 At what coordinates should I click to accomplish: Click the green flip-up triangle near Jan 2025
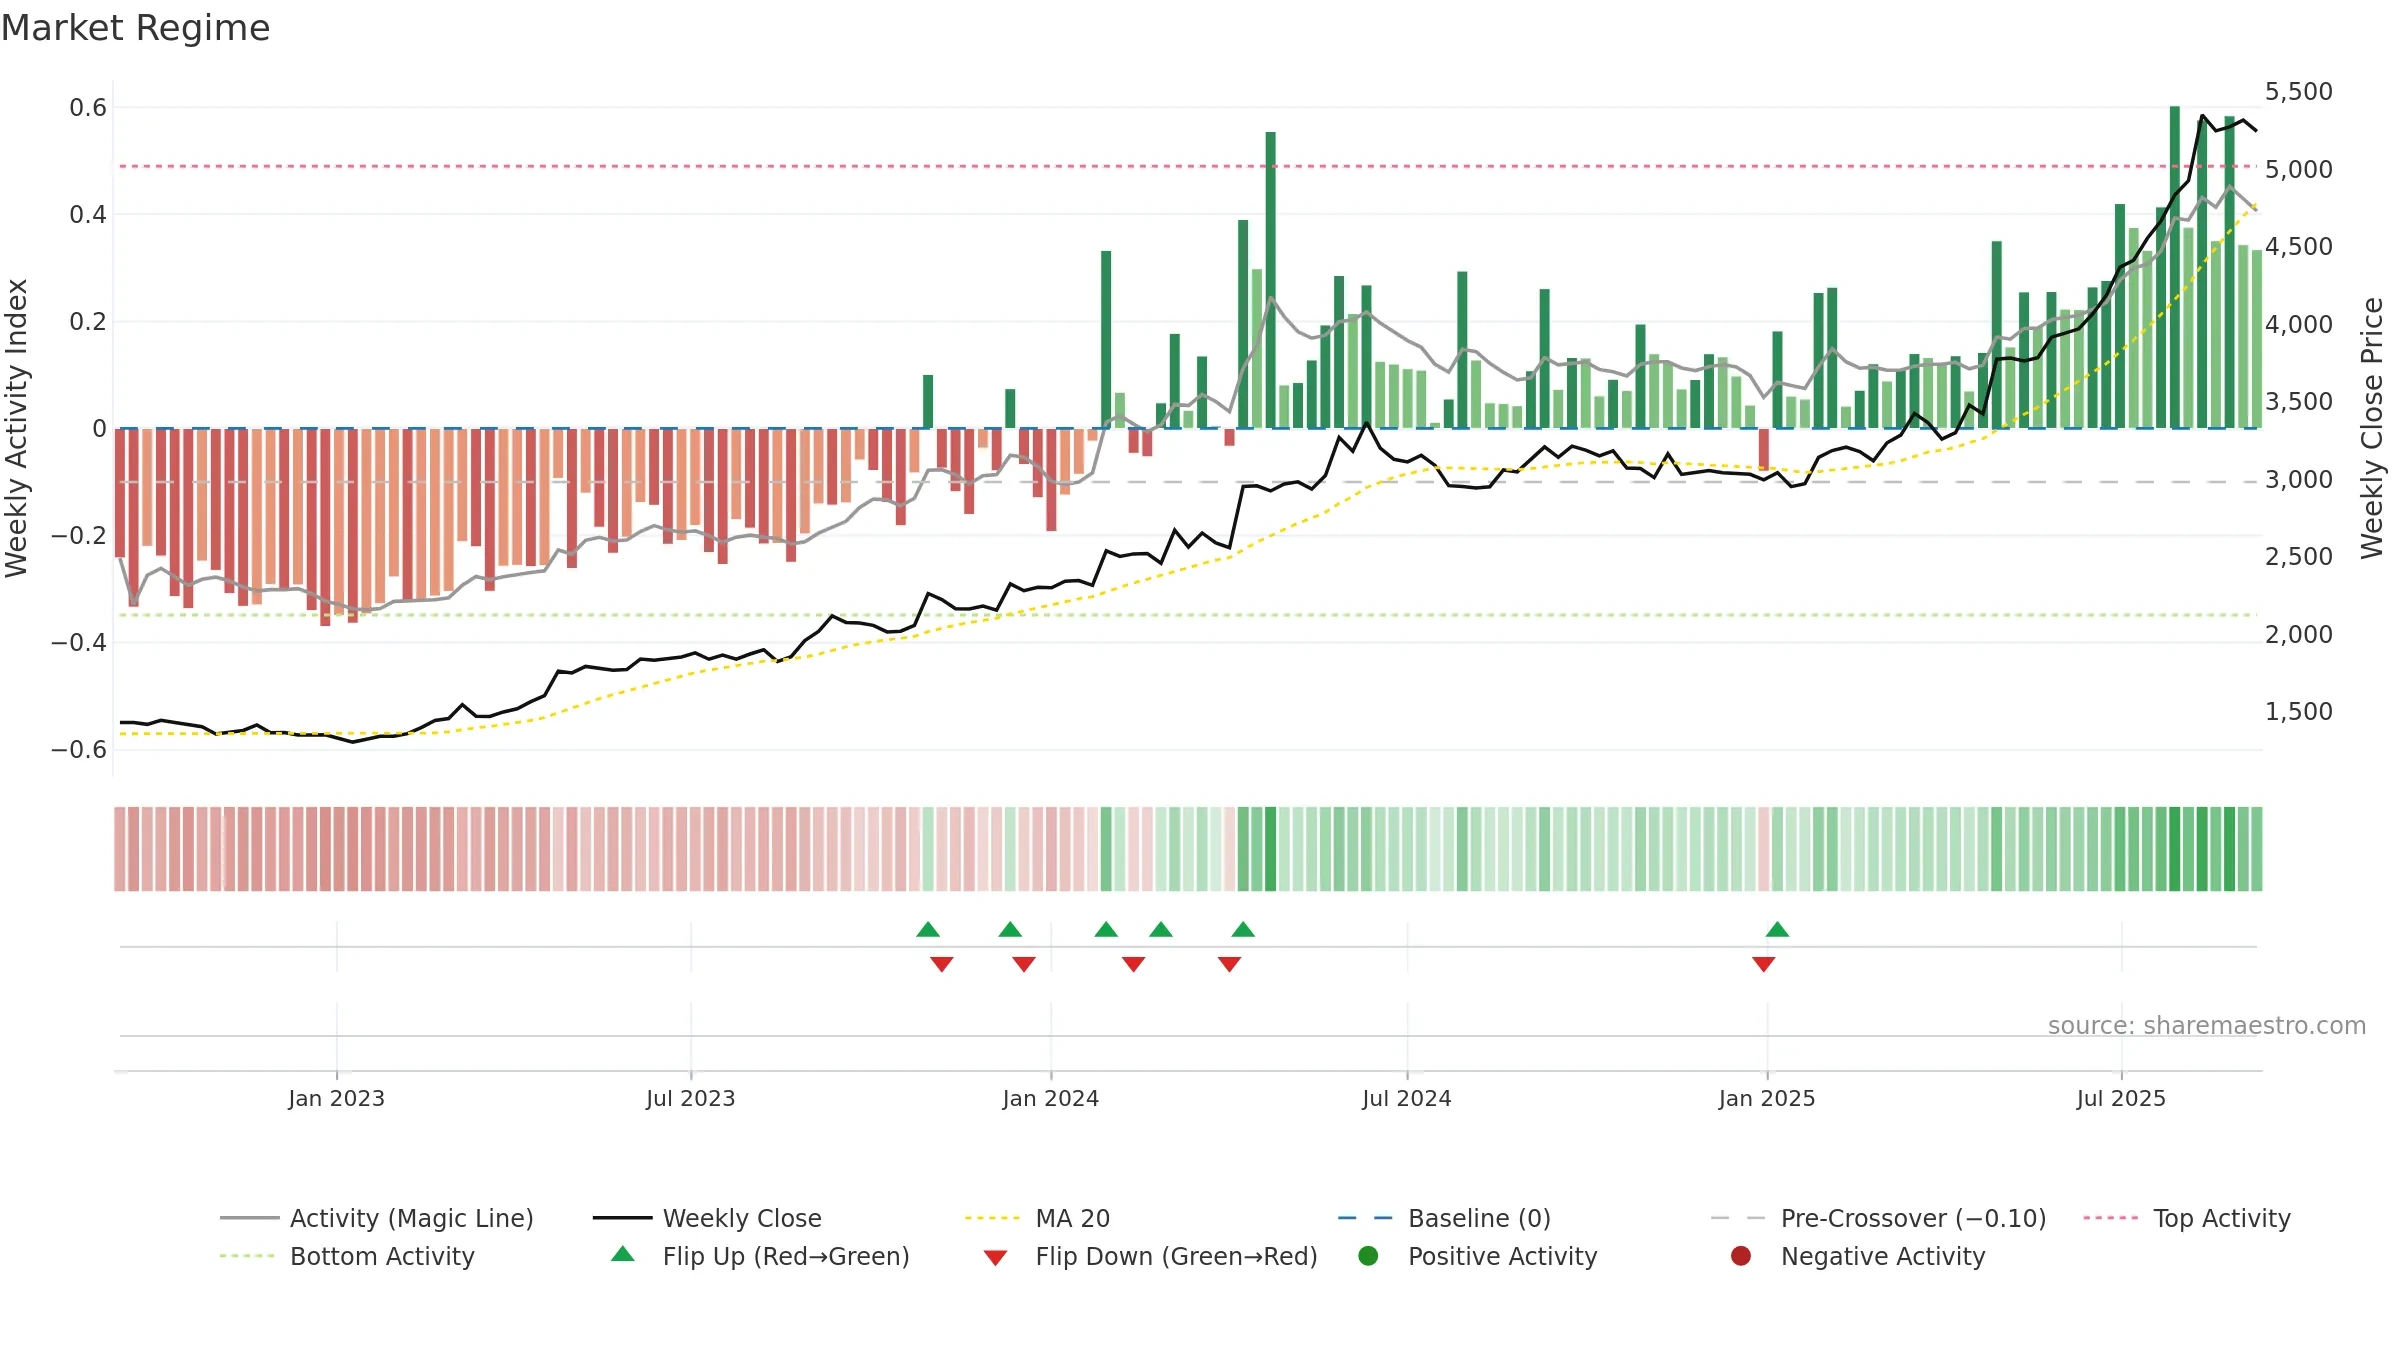point(1777,930)
